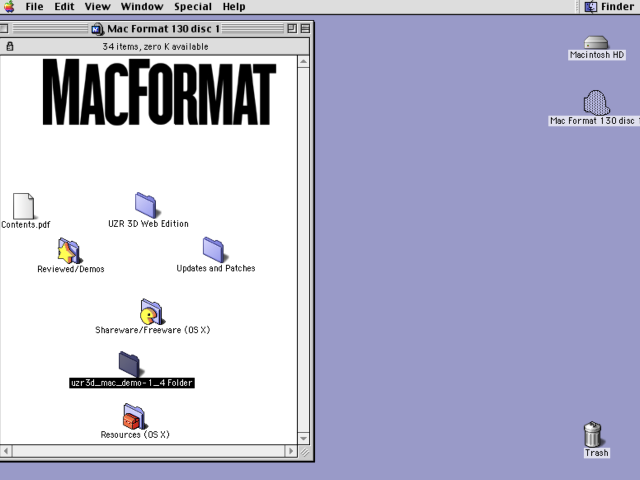The height and width of the screenshot is (480, 640).
Task: Click the 'Mac Format 130 disc 1' window title
Action: (163, 29)
